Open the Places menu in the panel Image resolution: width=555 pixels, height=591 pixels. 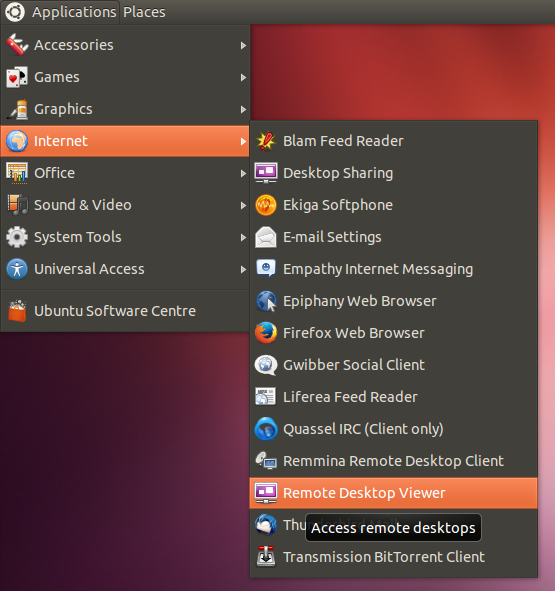click(x=144, y=12)
